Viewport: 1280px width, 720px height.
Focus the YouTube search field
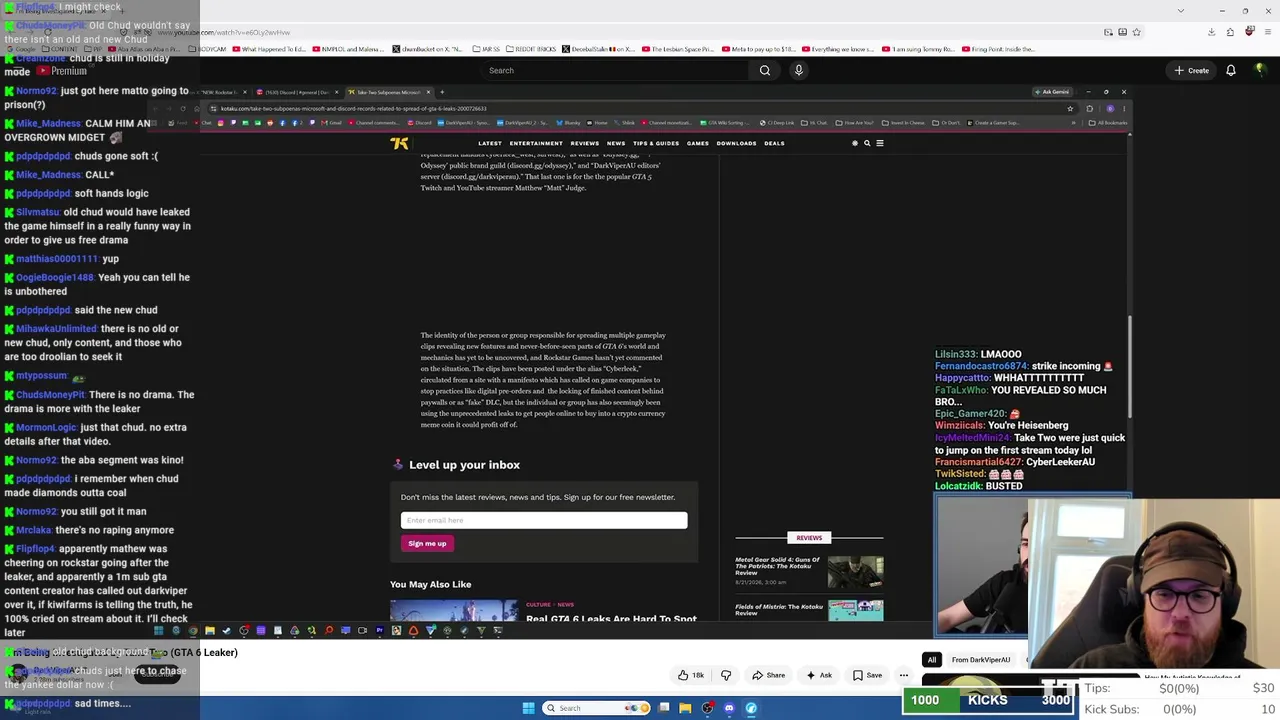tap(615, 70)
